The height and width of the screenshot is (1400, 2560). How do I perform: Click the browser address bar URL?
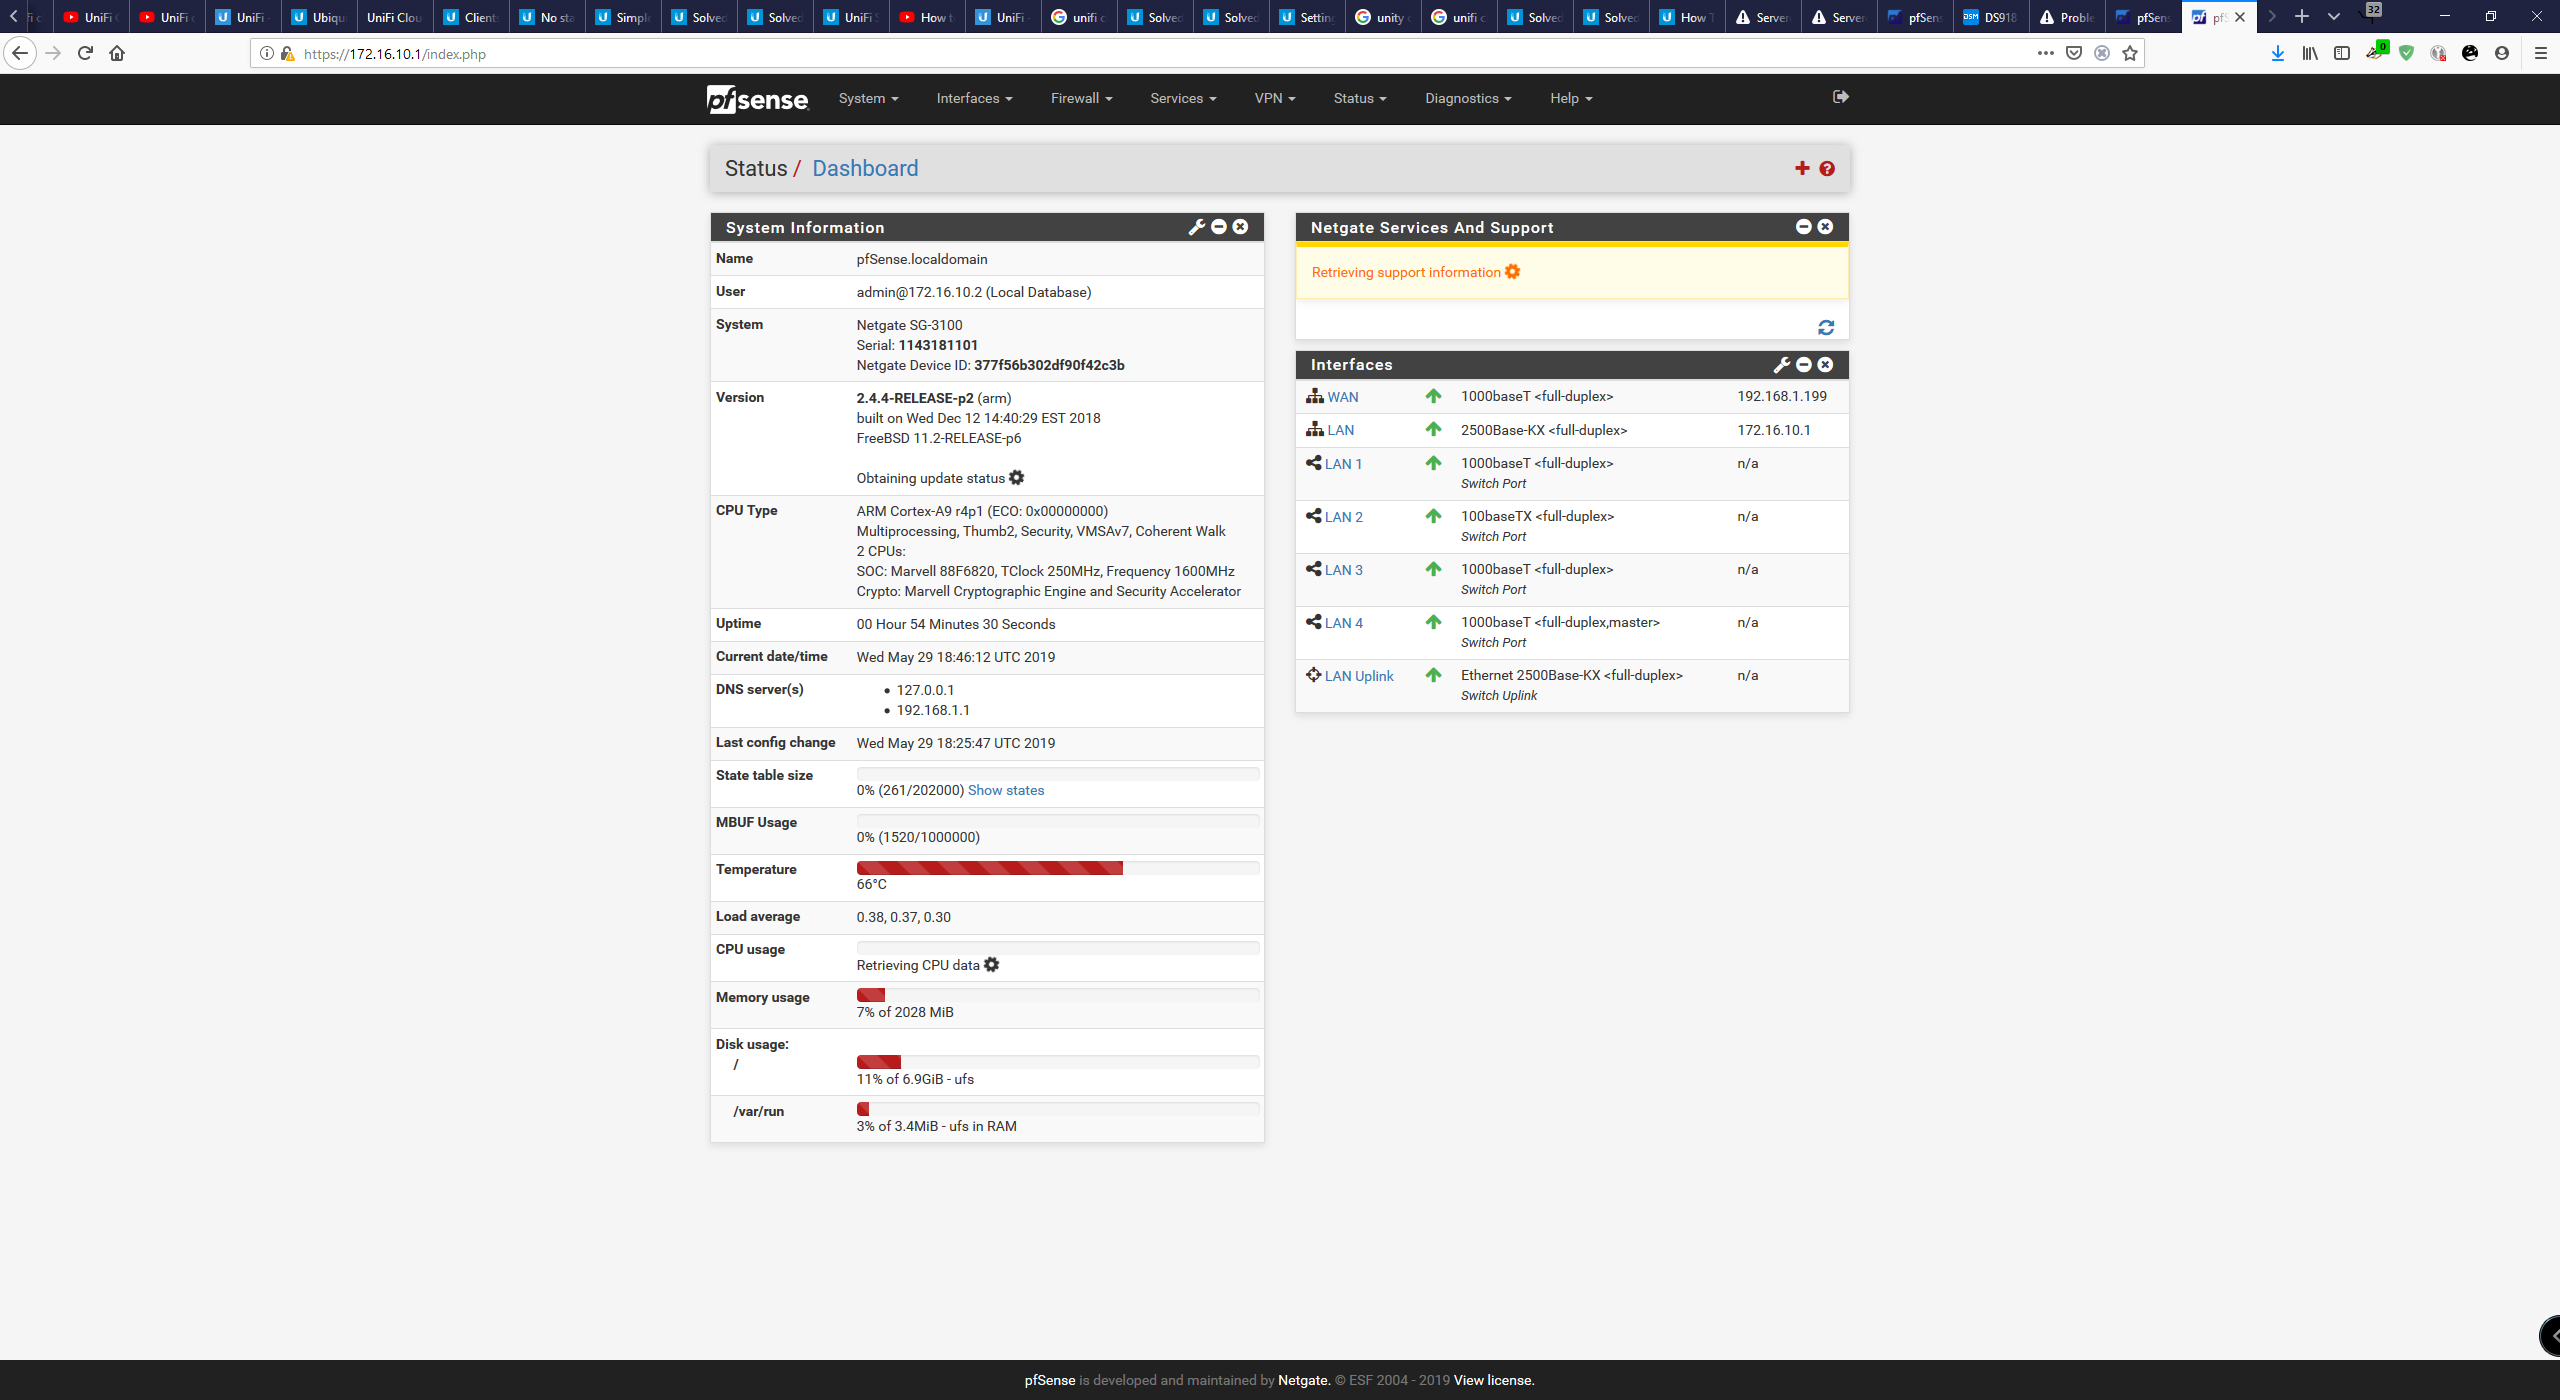394,54
